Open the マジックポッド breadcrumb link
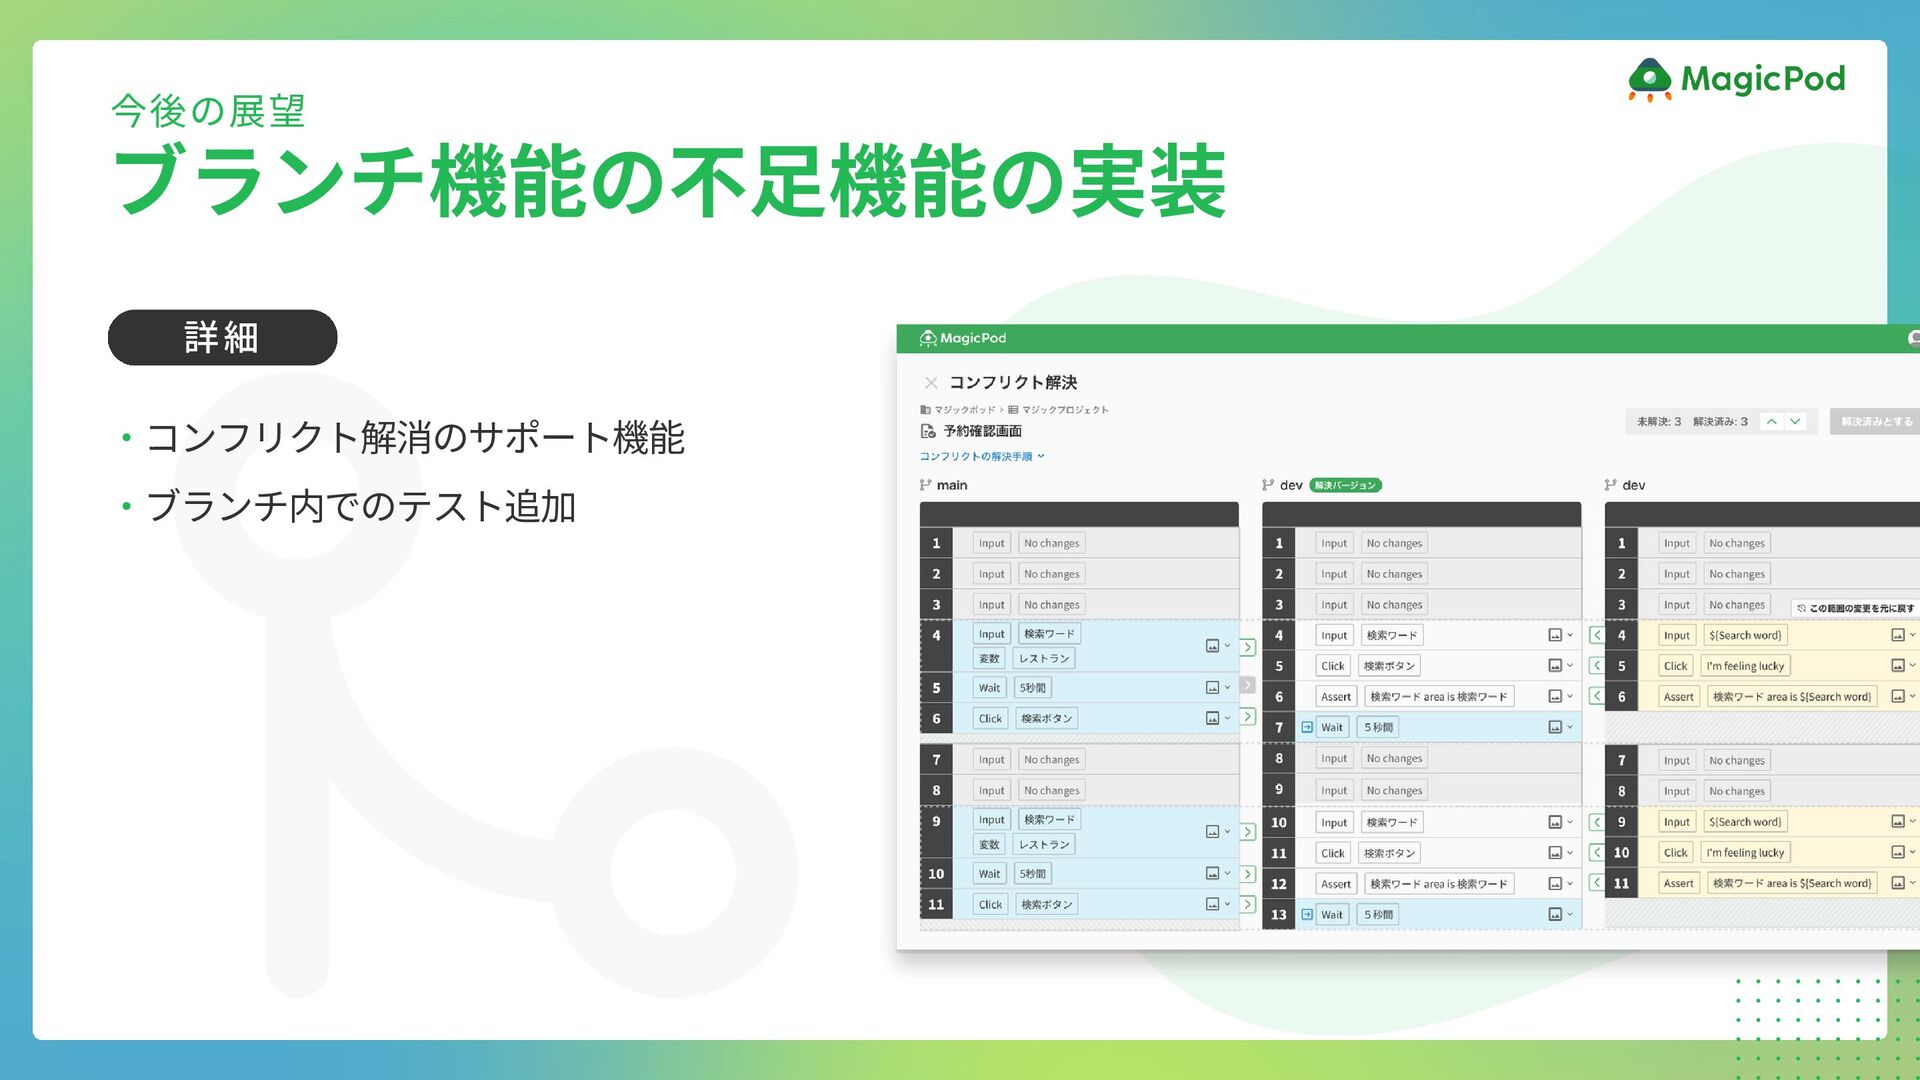Image resolution: width=1920 pixels, height=1080 pixels. click(x=964, y=410)
